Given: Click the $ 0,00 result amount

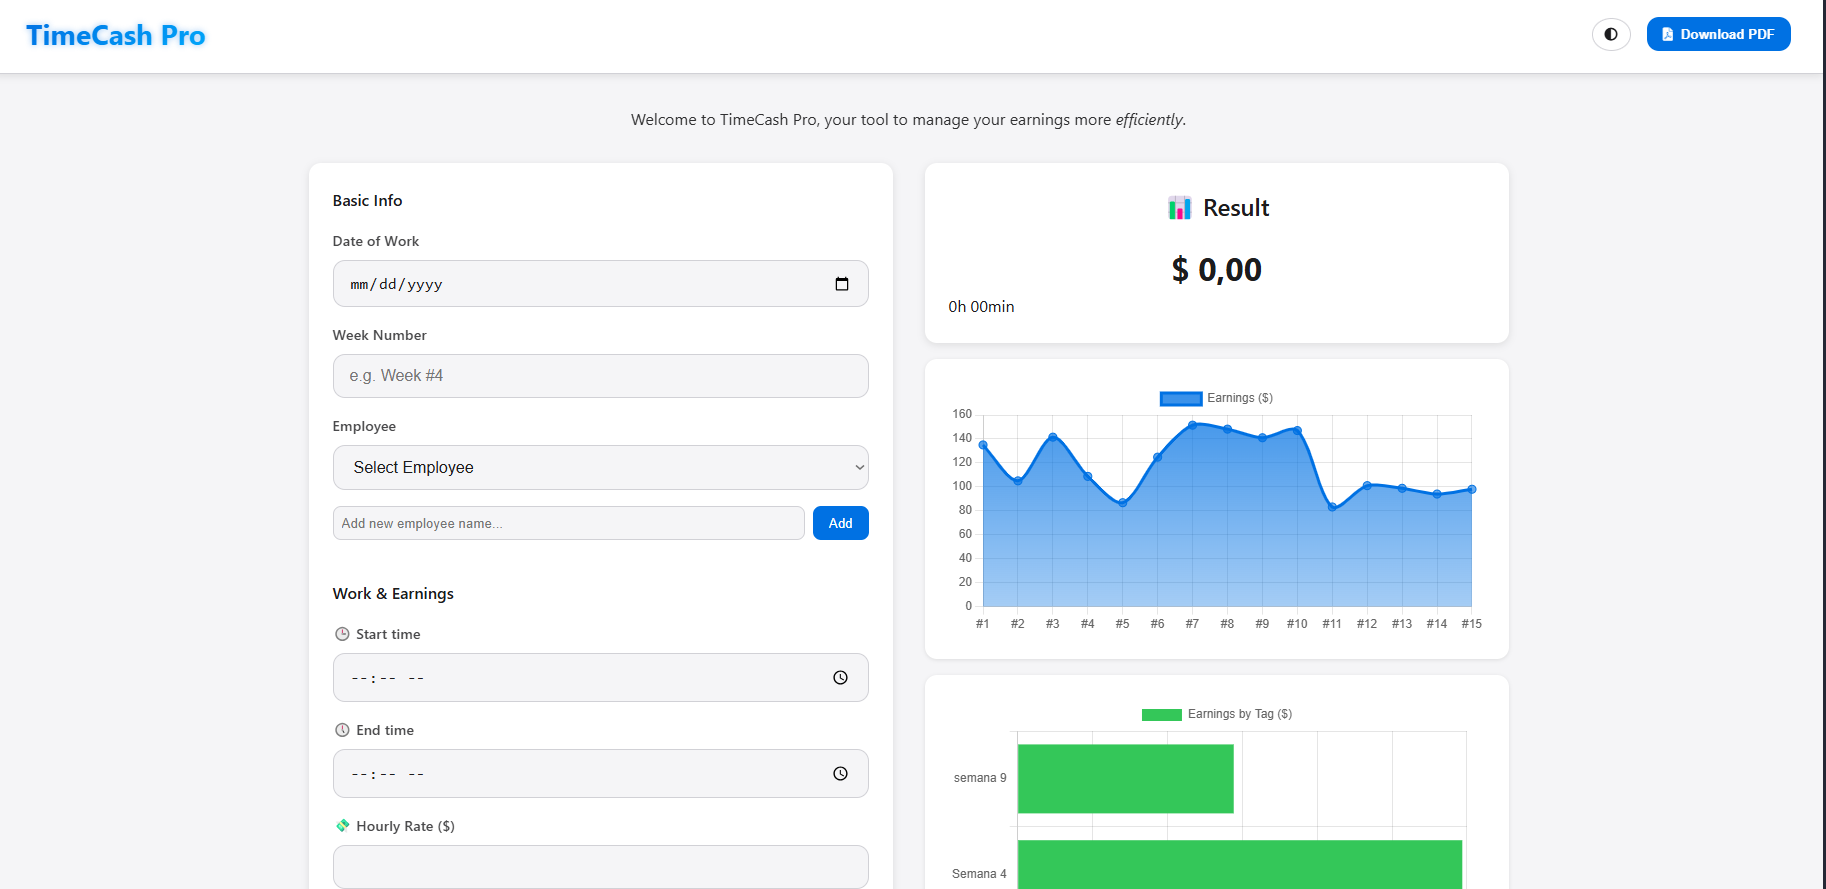Looking at the screenshot, I should [x=1217, y=270].
